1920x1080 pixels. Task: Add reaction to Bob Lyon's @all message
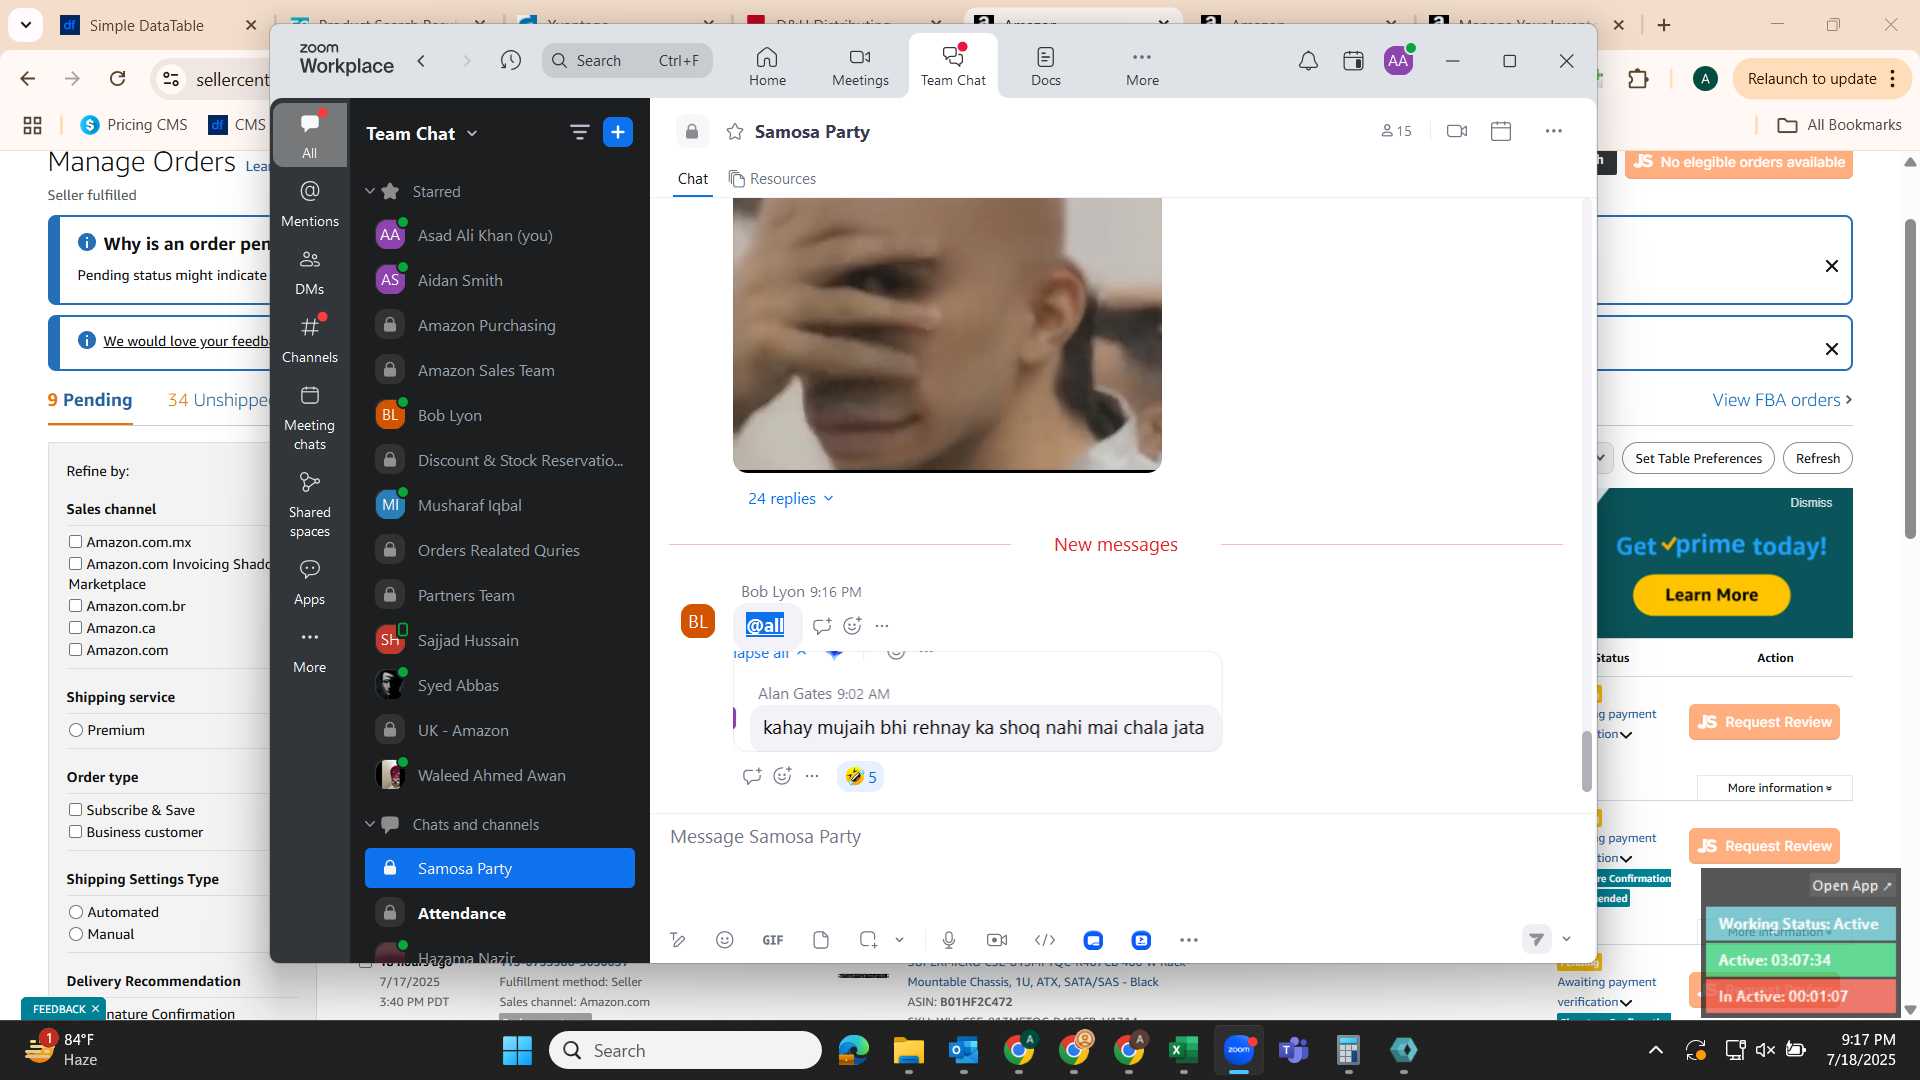pyautogui.click(x=852, y=626)
